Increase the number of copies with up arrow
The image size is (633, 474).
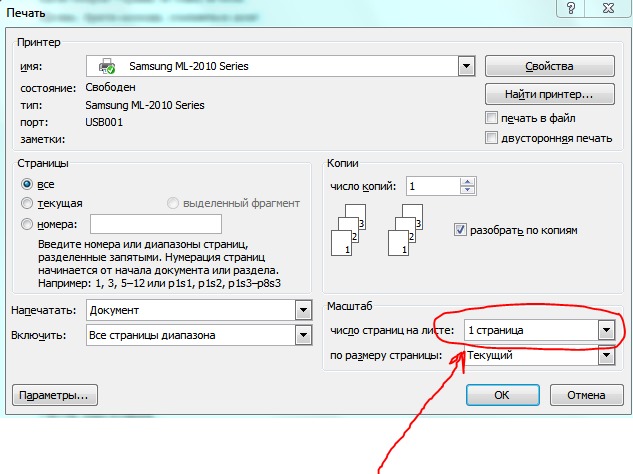tap(464, 182)
